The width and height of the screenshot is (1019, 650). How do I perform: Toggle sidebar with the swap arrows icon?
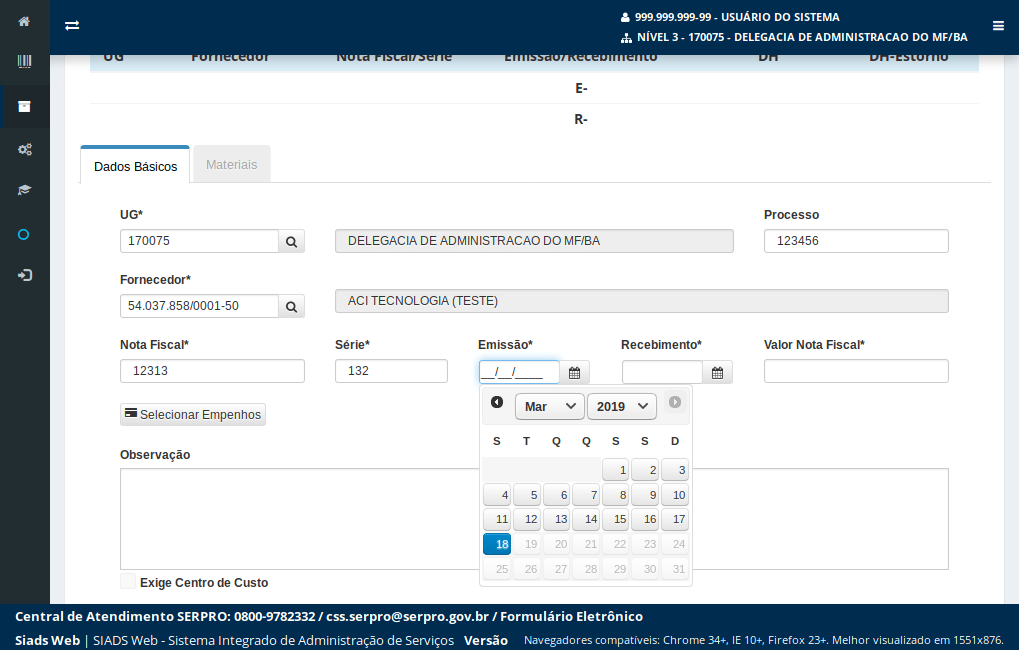(x=72, y=25)
